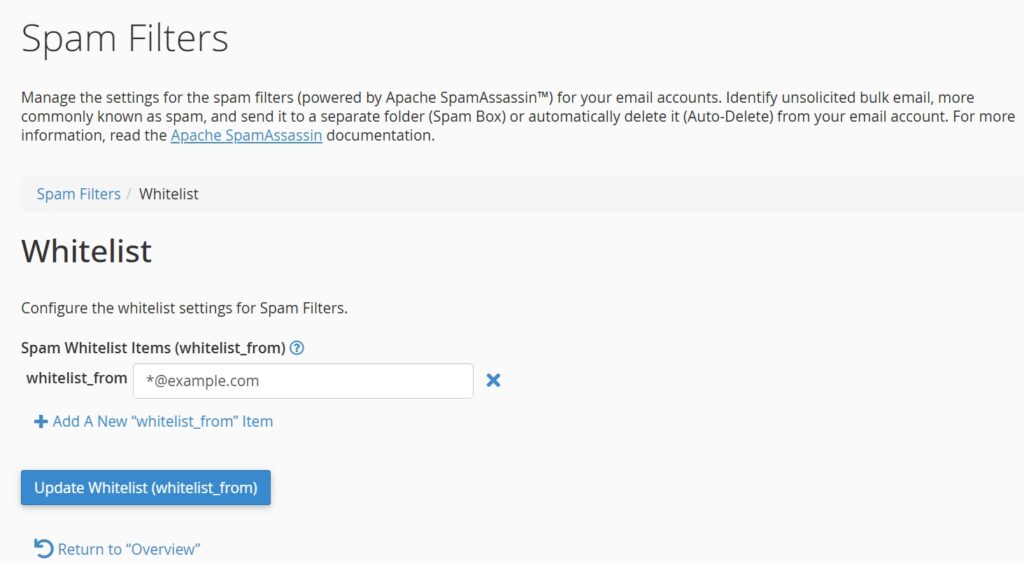Focus the whitelist_from text input field
The width and height of the screenshot is (1024, 561).
303,381
